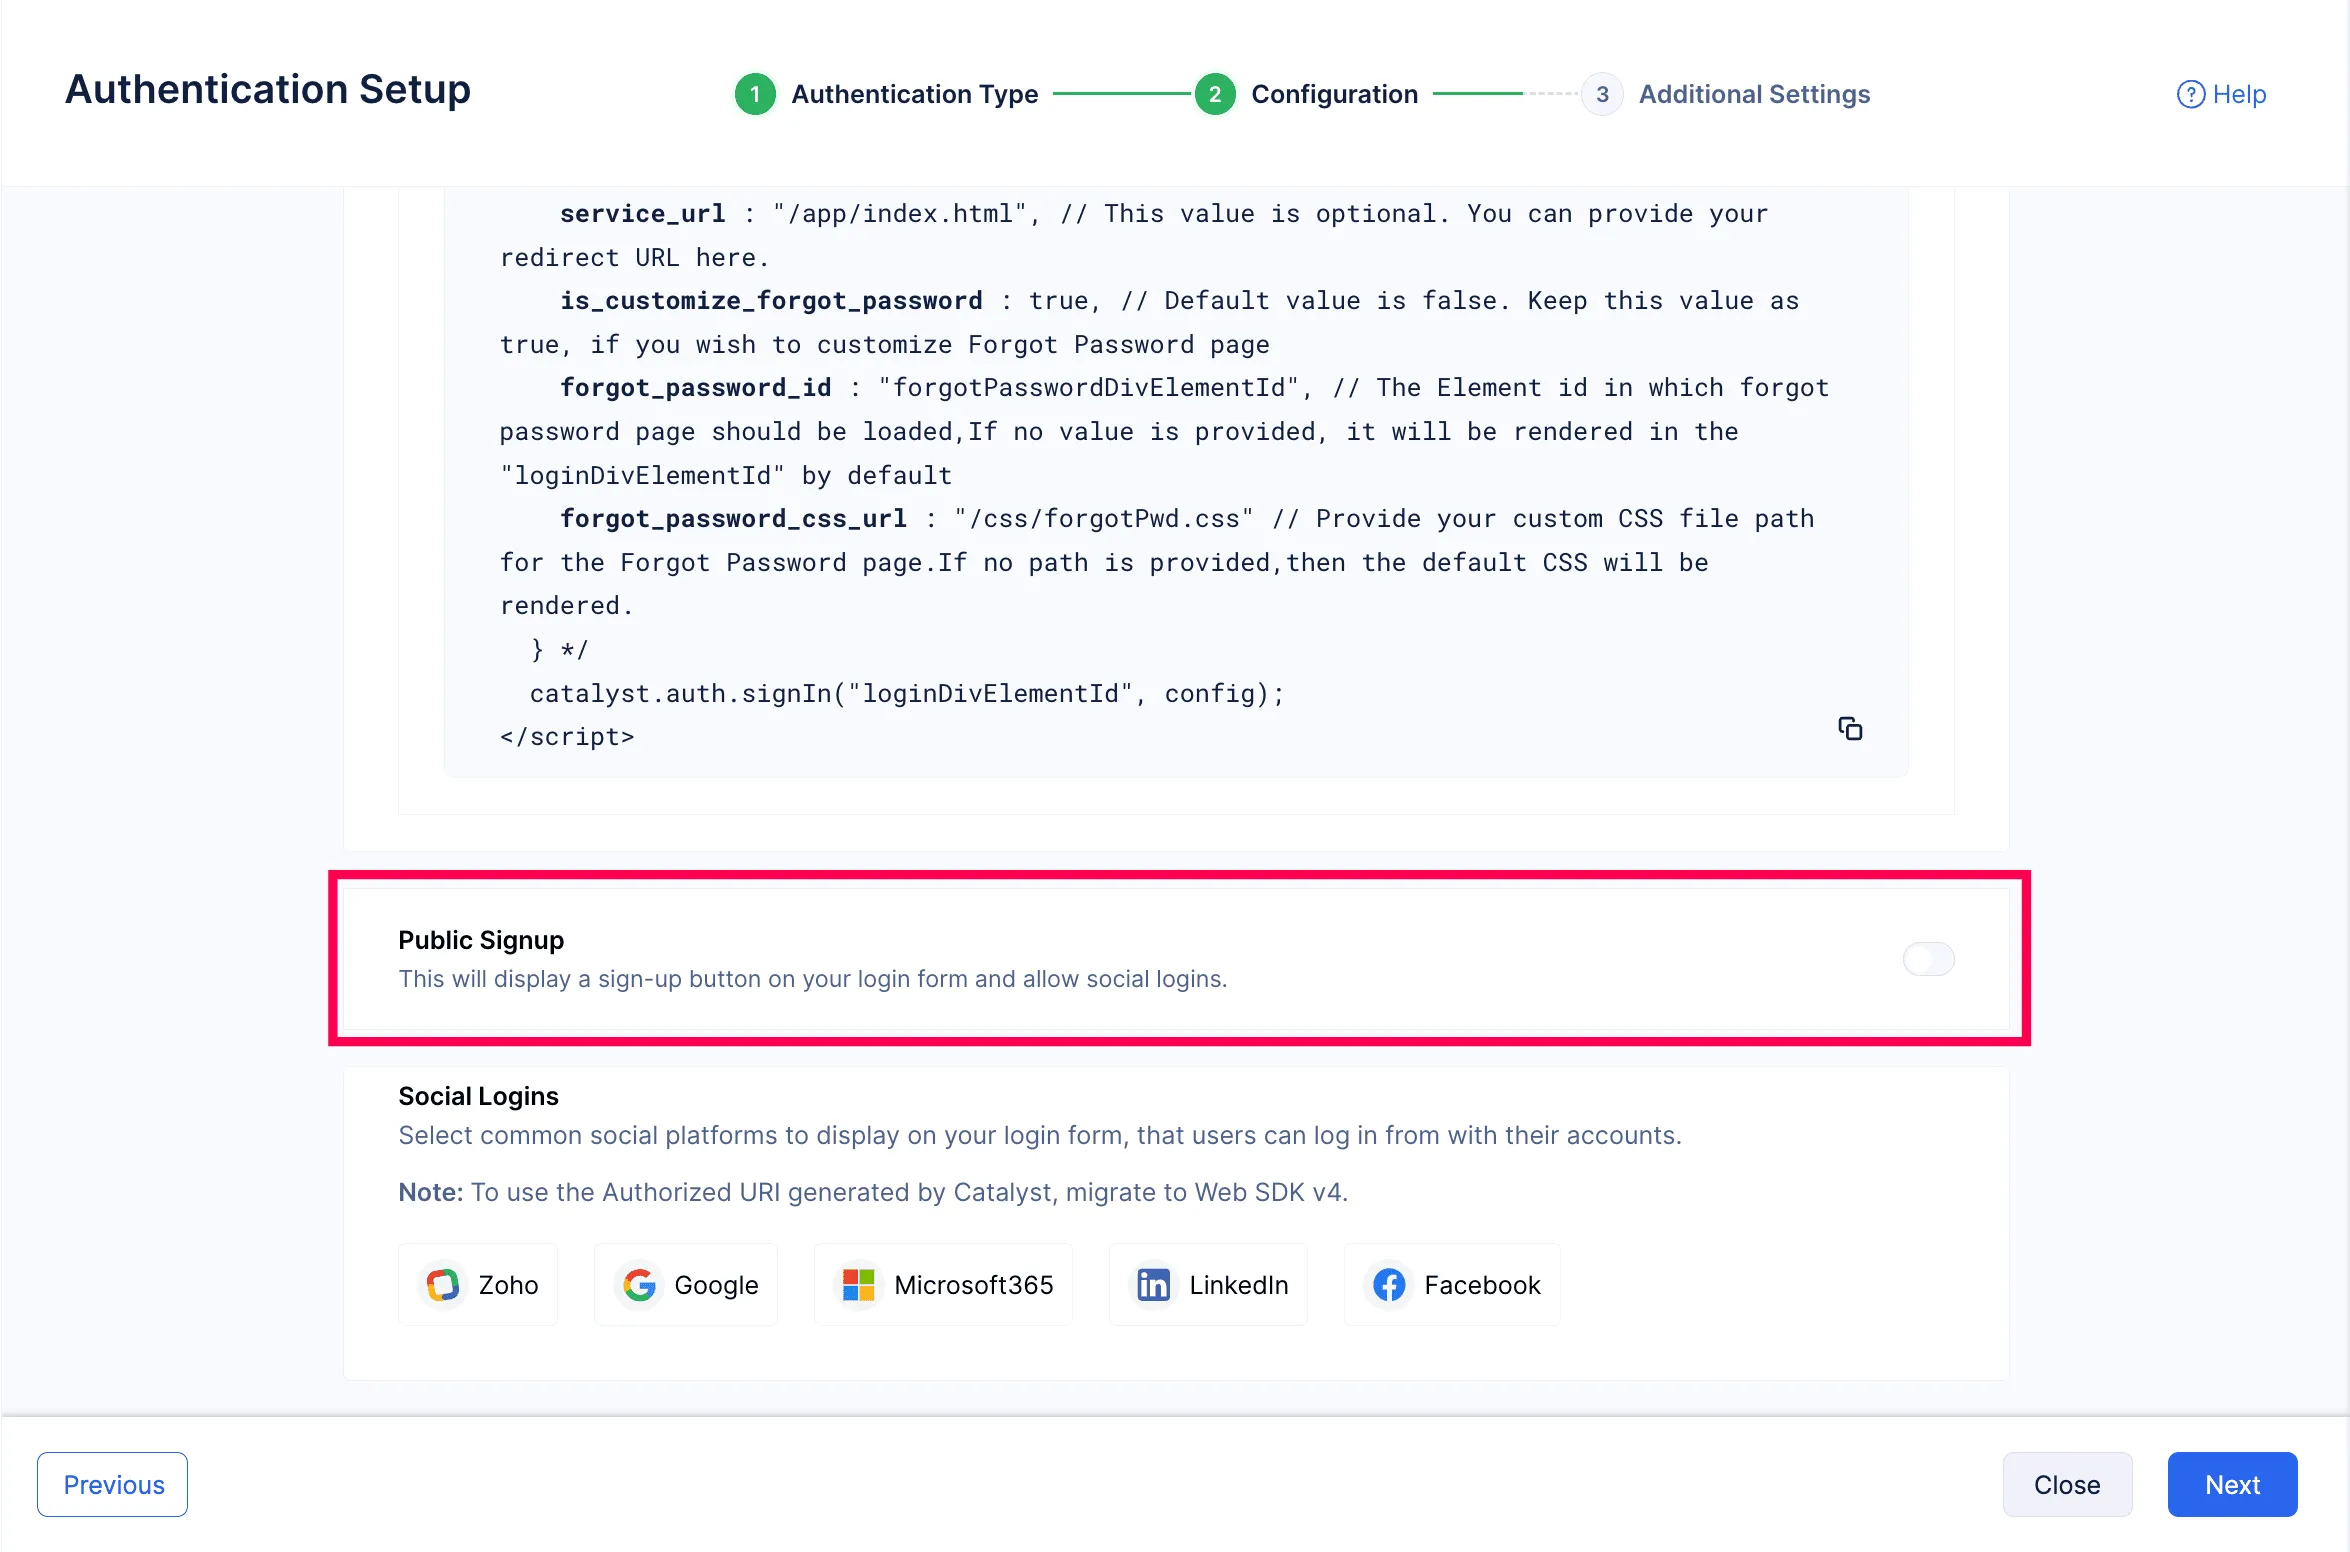Close the authentication setup wizard
Image resolution: width=2350 pixels, height=1552 pixels.
(2067, 1484)
